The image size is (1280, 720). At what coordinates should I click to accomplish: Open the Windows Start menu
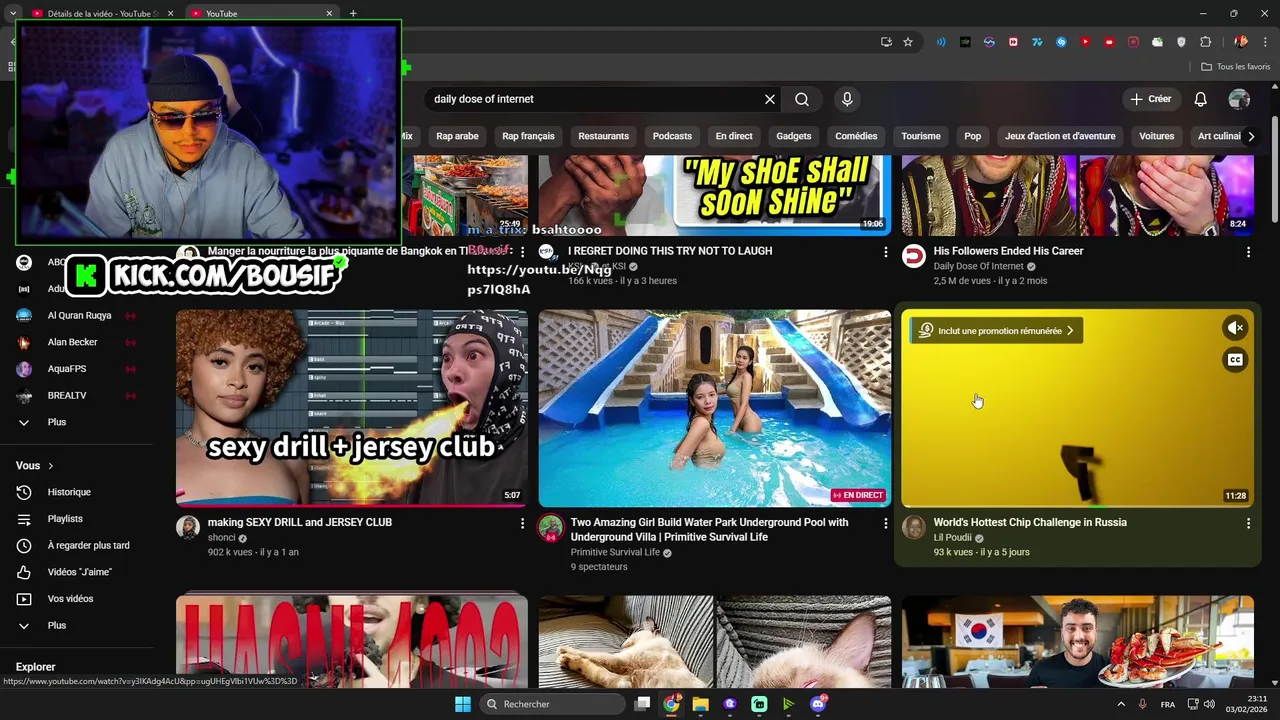click(x=462, y=704)
